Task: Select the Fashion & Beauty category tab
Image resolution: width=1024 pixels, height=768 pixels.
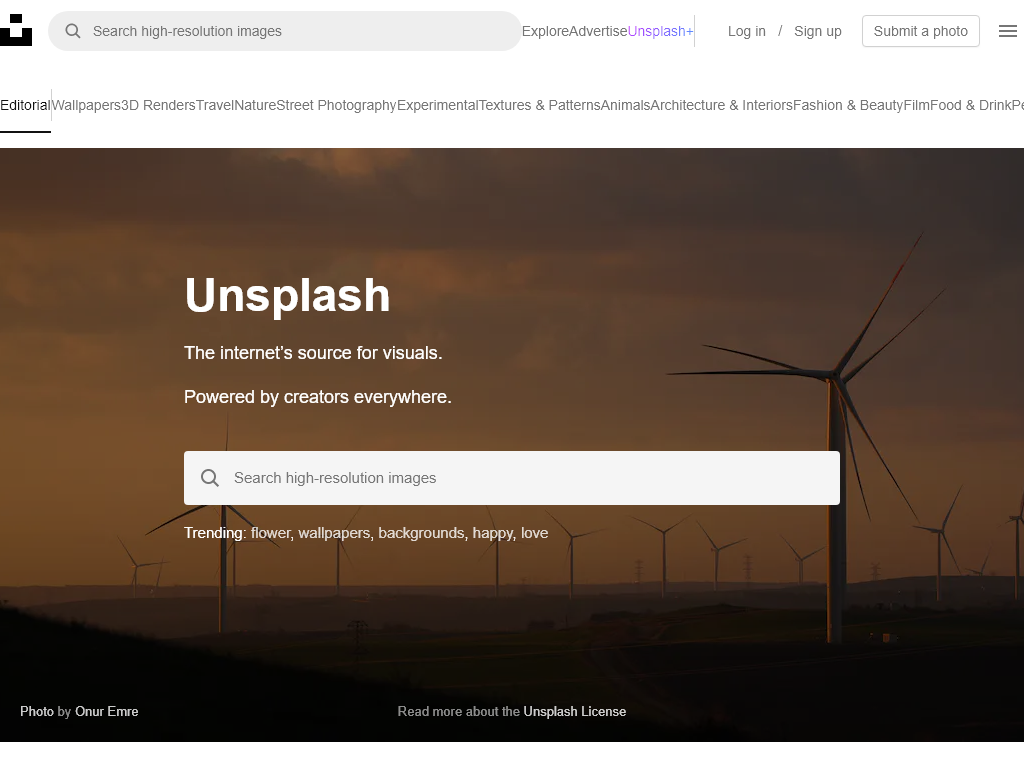Action: tap(848, 105)
